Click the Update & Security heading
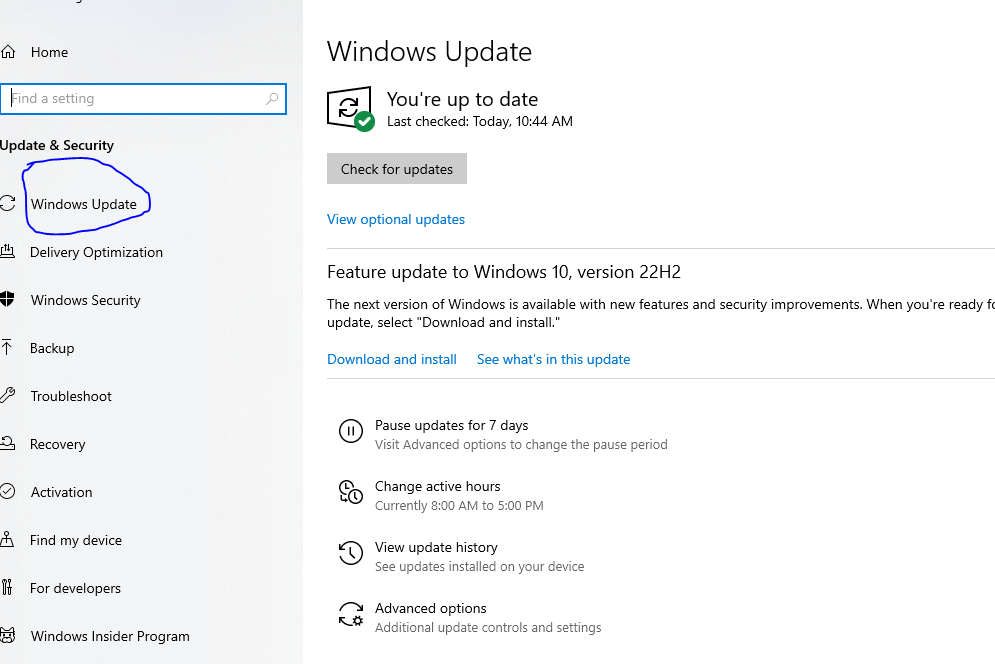 [57, 145]
